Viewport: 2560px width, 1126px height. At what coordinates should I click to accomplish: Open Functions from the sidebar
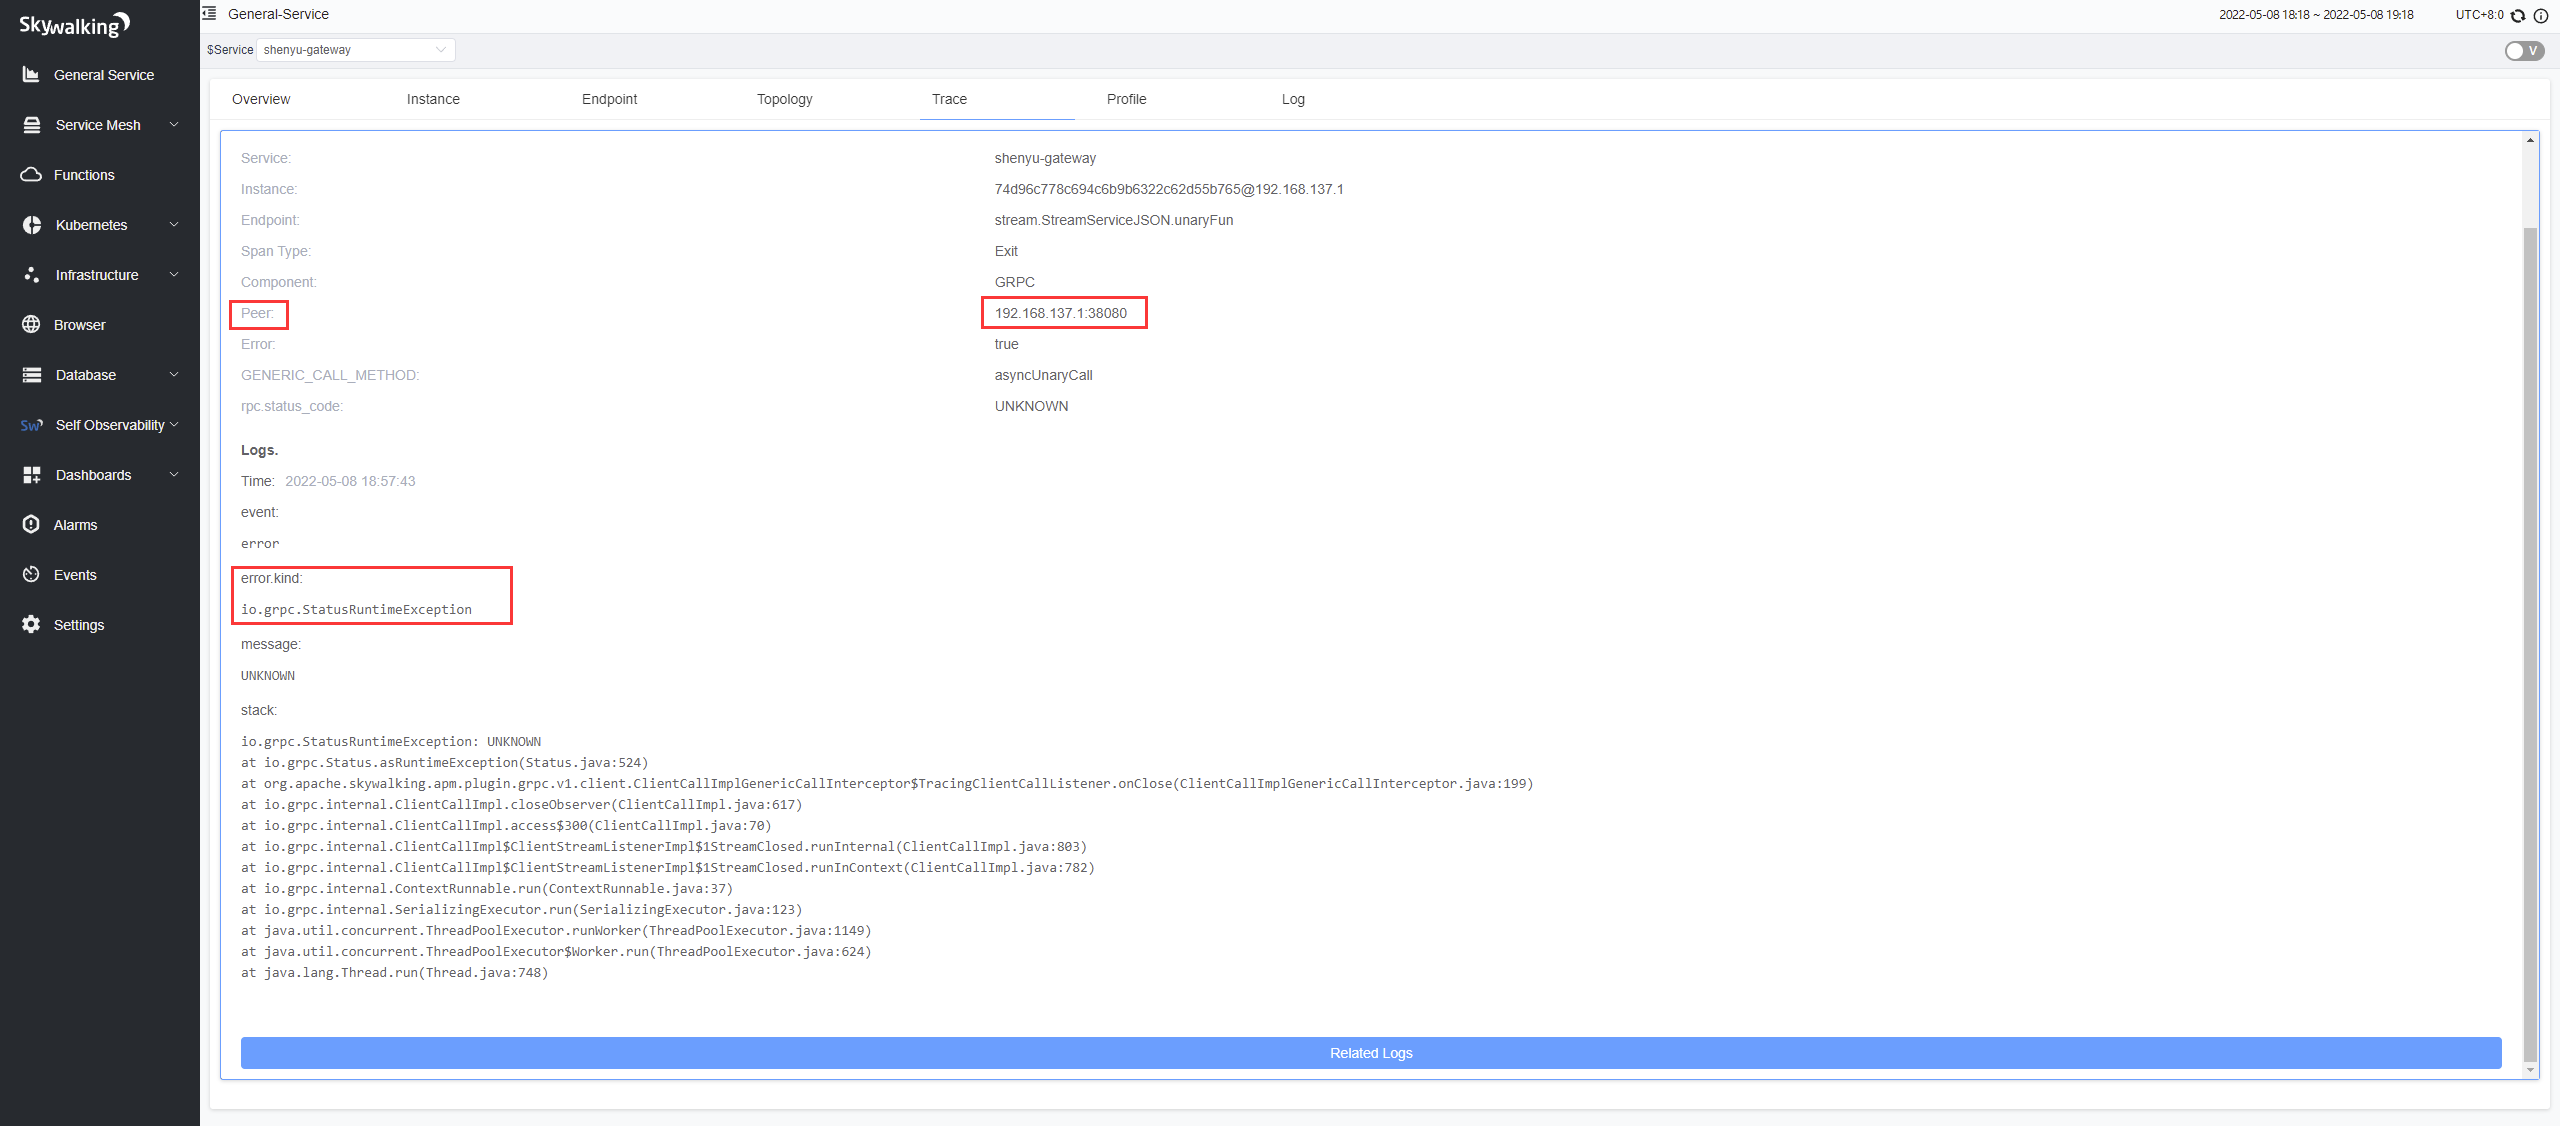click(x=84, y=175)
